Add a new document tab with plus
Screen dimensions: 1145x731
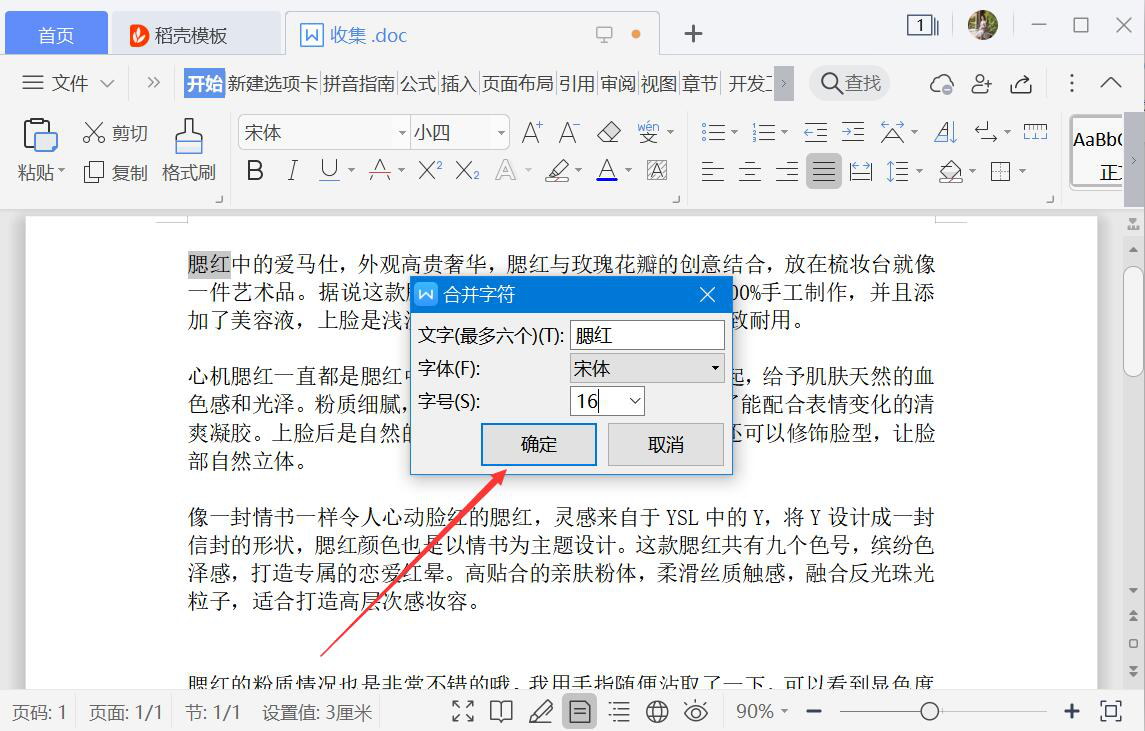pos(693,34)
